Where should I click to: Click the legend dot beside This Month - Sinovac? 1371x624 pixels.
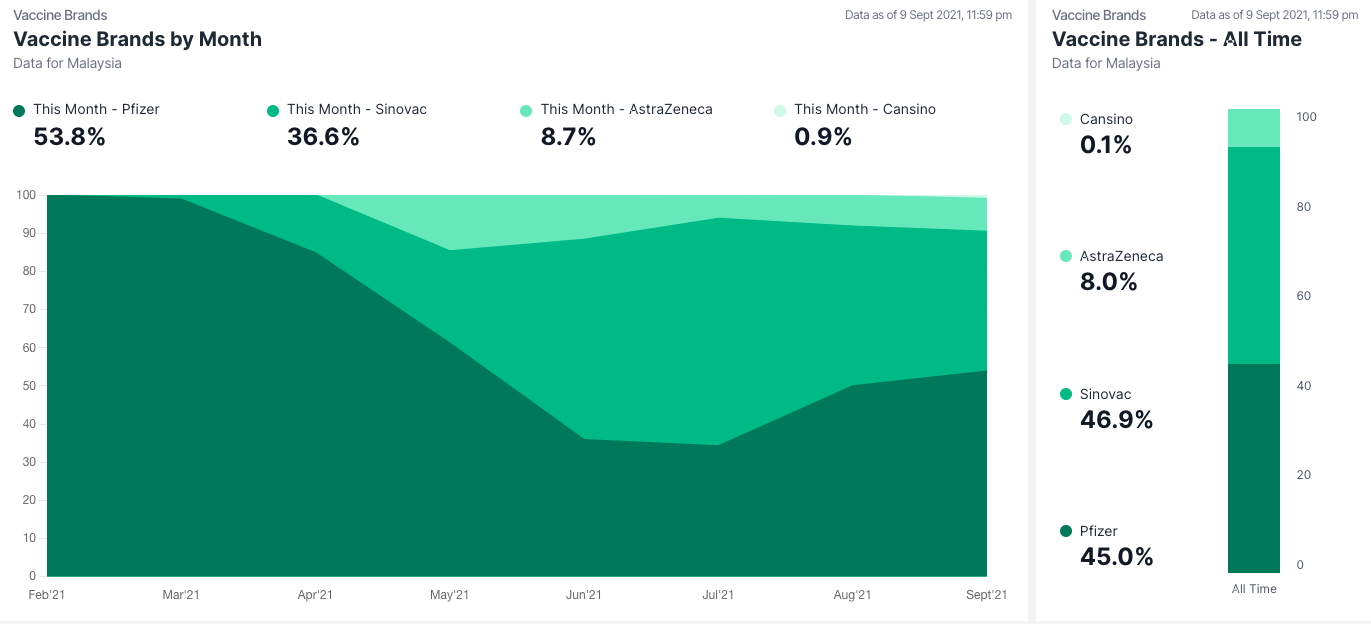tap(273, 111)
